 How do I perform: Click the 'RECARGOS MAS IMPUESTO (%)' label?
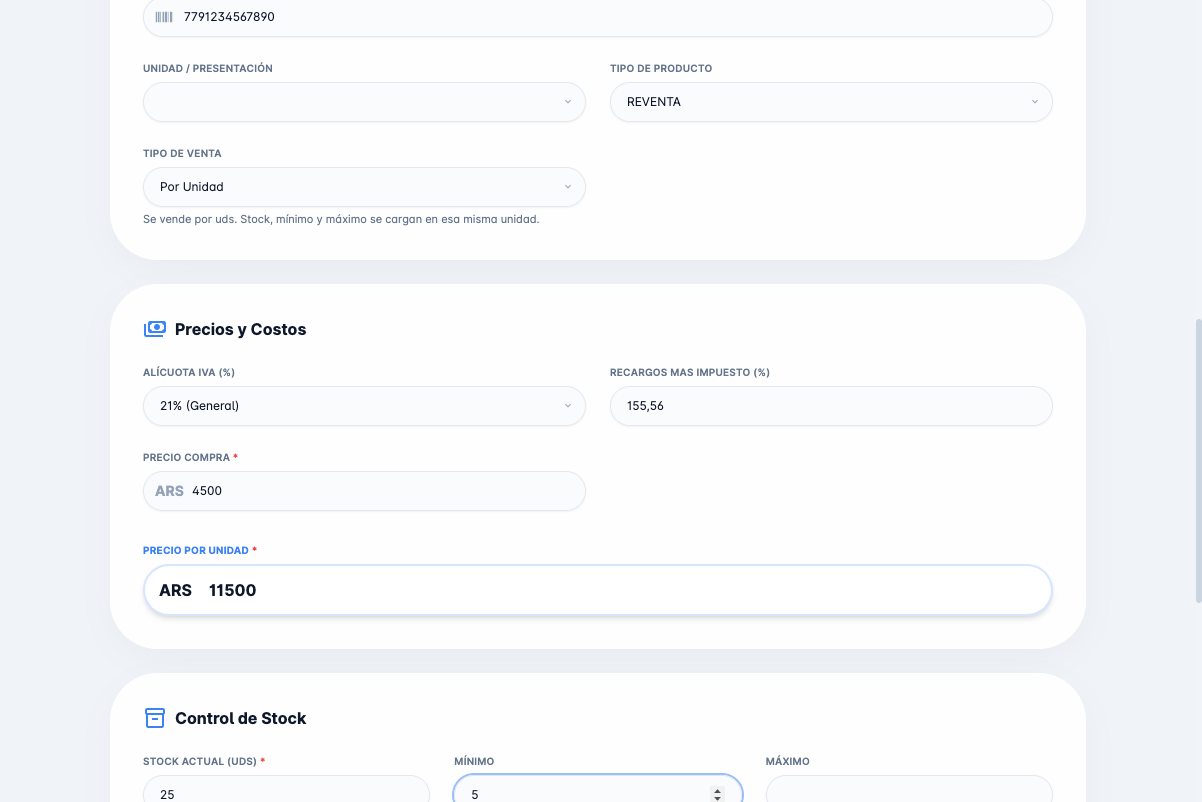[690, 373]
